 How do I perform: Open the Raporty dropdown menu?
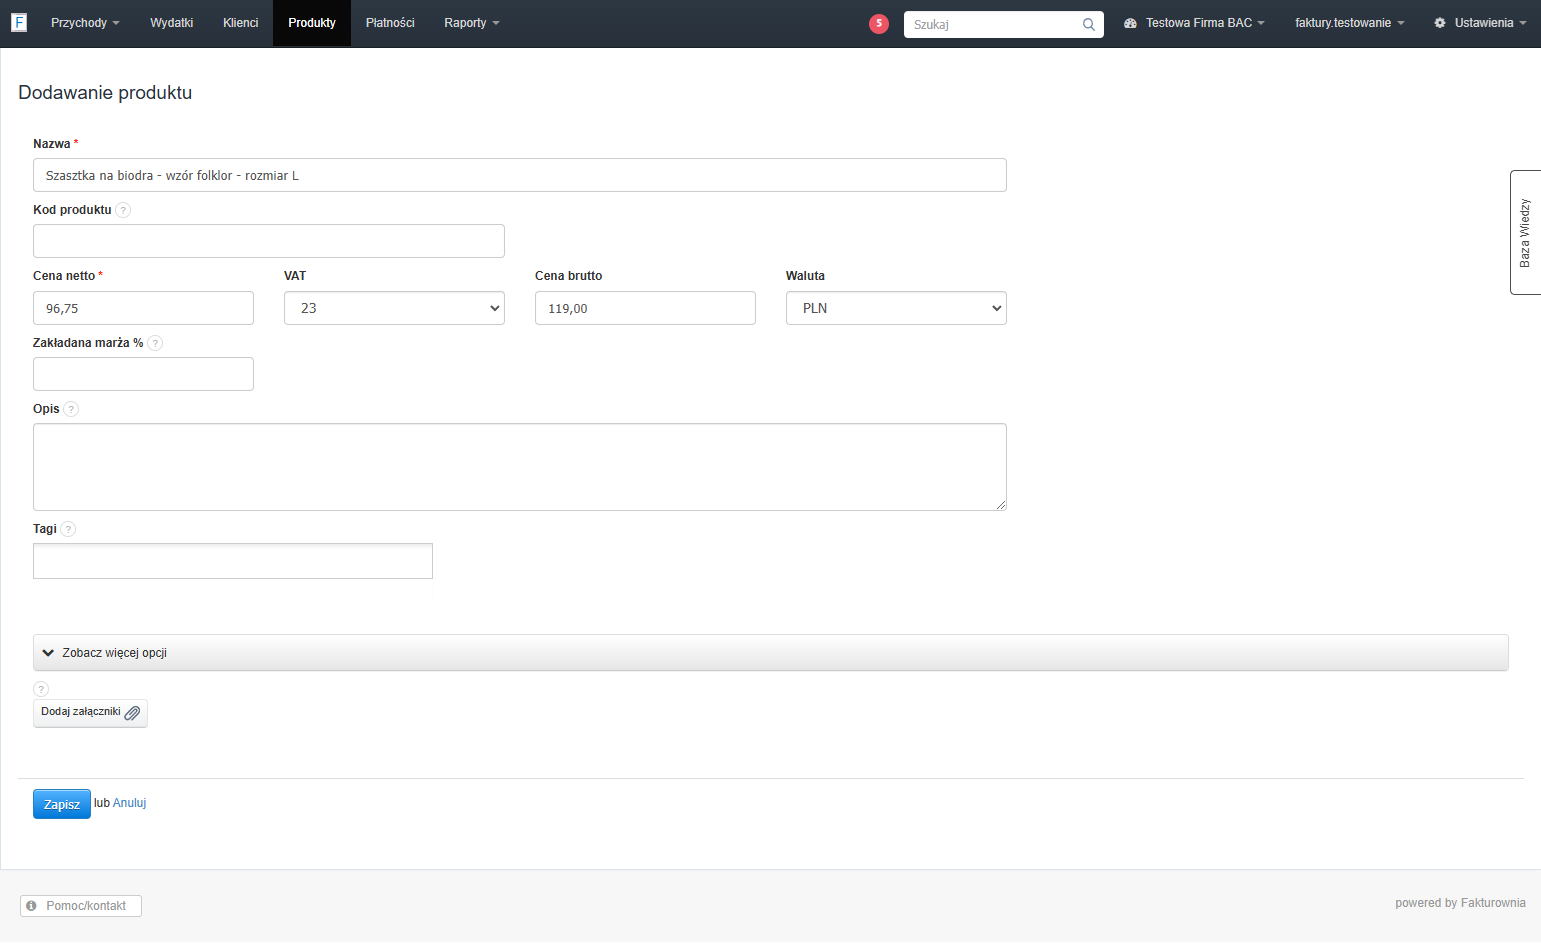click(472, 23)
